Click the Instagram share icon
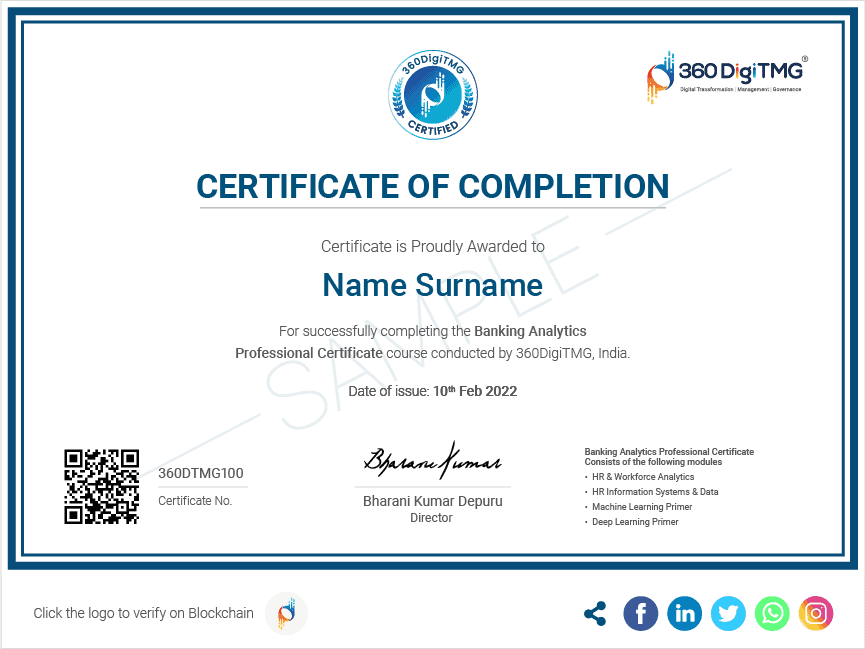 (815, 613)
